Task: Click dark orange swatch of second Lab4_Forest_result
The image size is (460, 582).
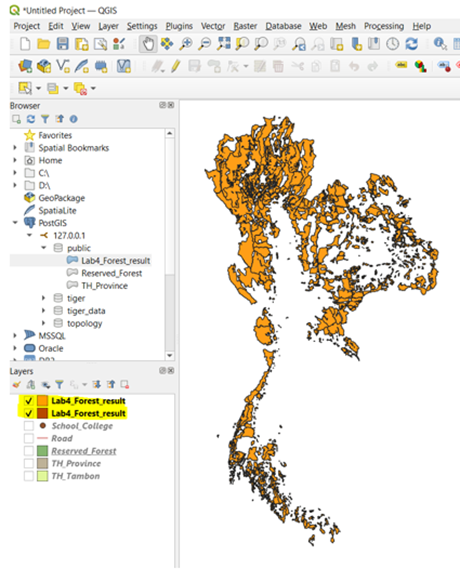Action: 42,413
